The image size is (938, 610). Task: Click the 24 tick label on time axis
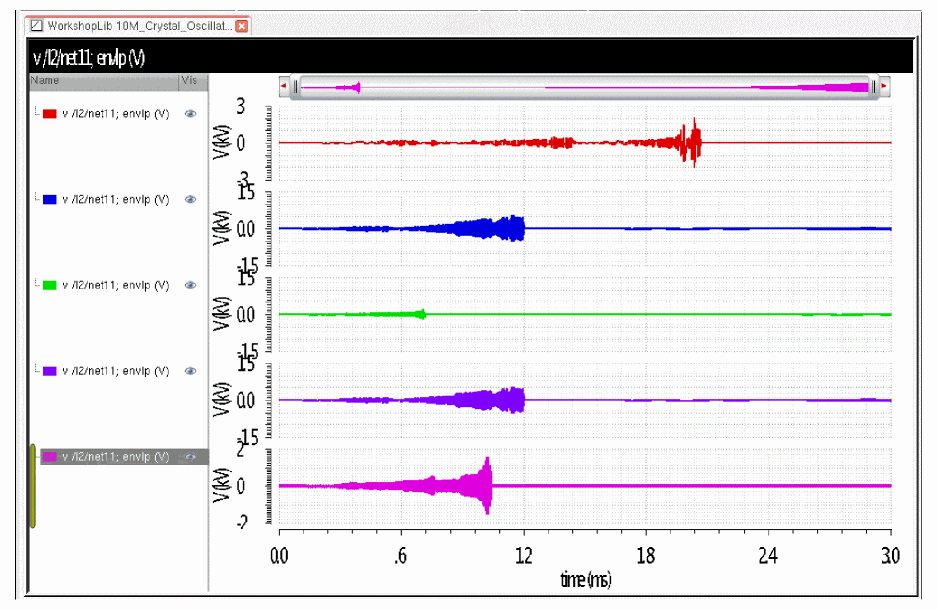tap(768, 556)
